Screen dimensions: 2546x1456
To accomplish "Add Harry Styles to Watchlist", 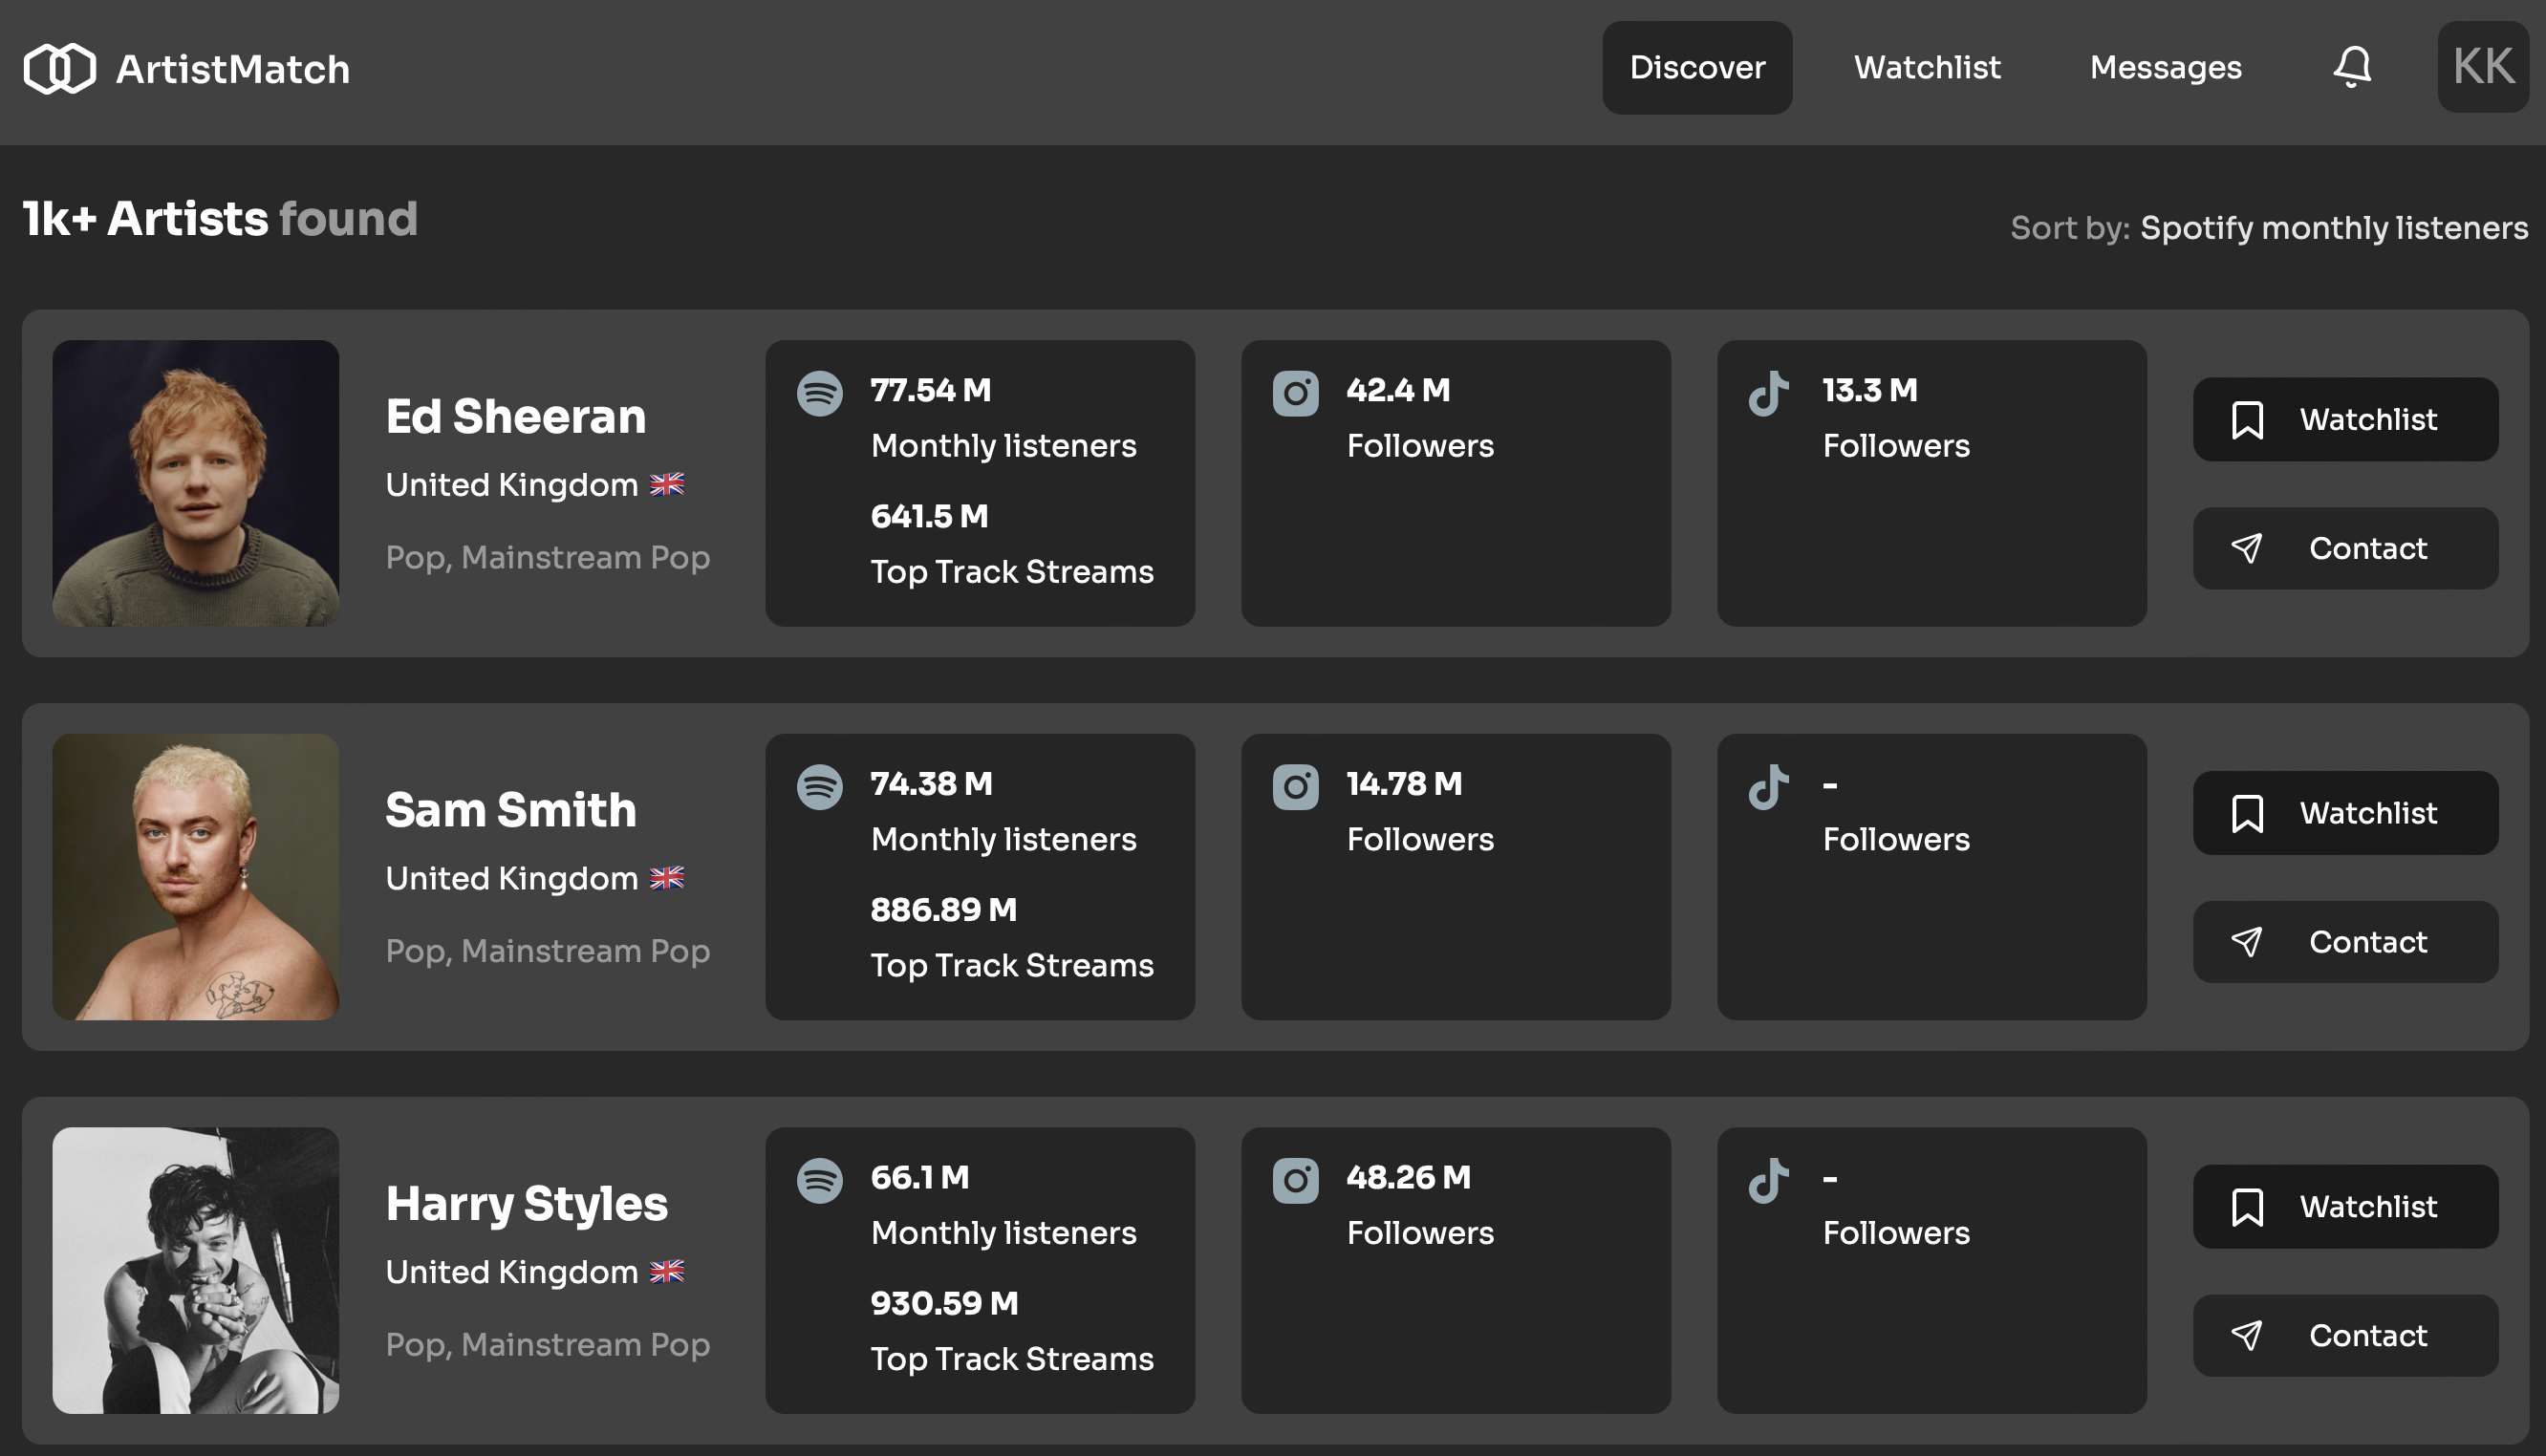I will (x=2345, y=1207).
